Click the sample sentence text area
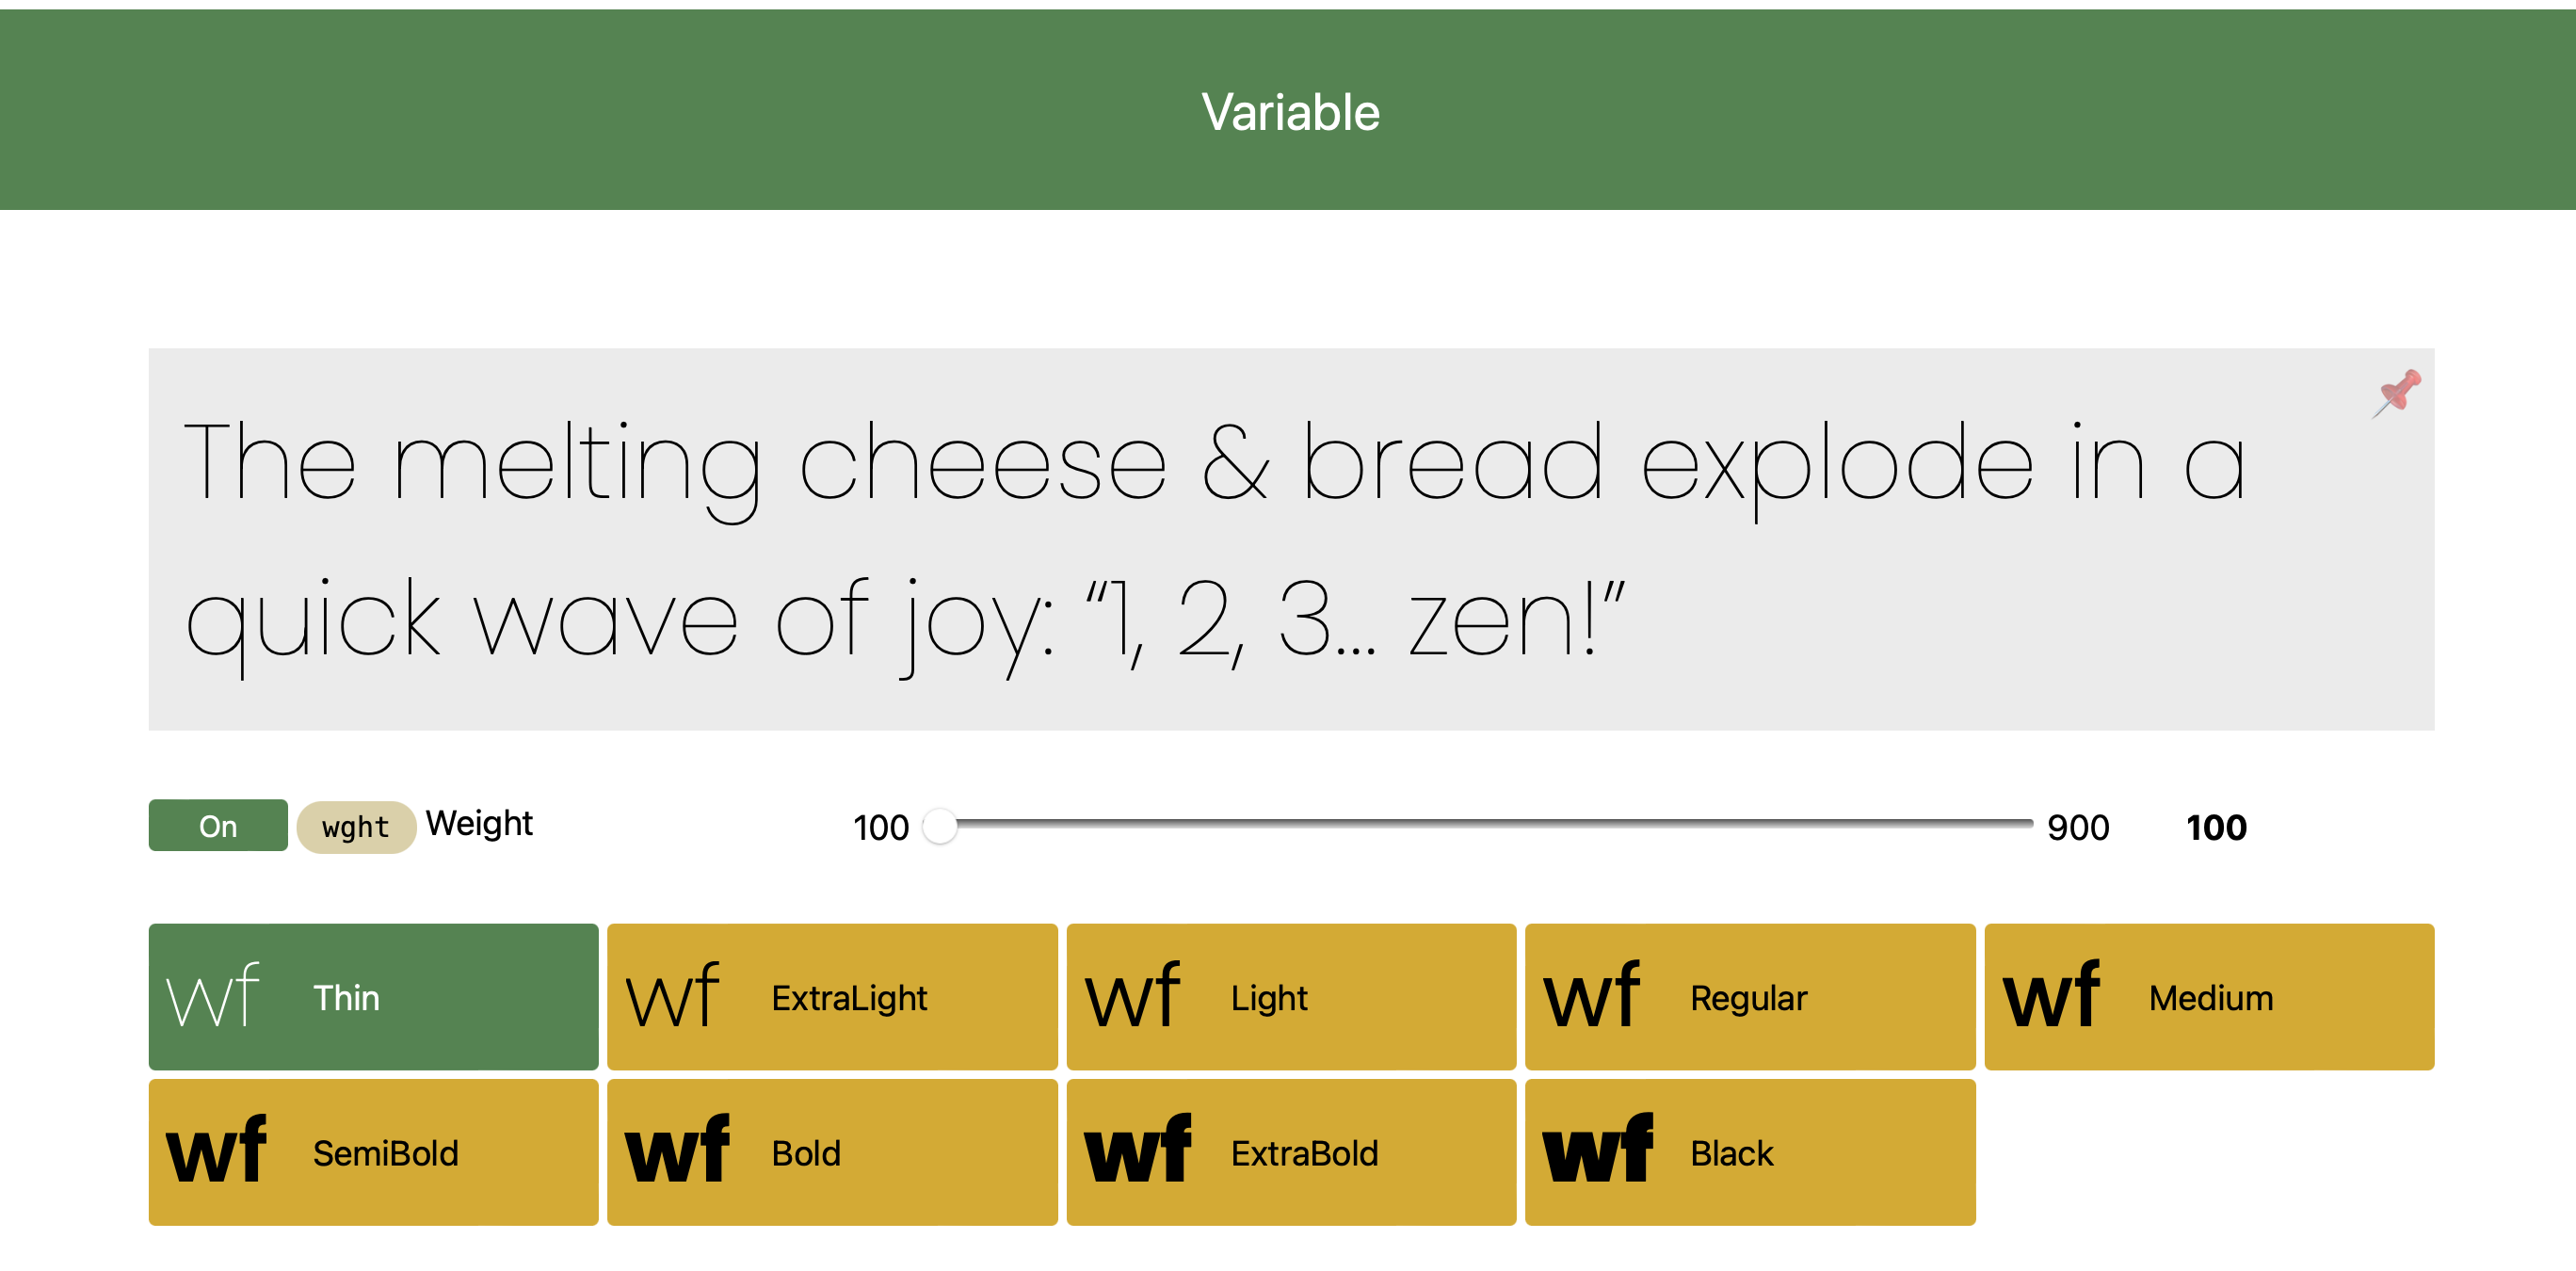2576x1271 pixels. tap(1290, 540)
